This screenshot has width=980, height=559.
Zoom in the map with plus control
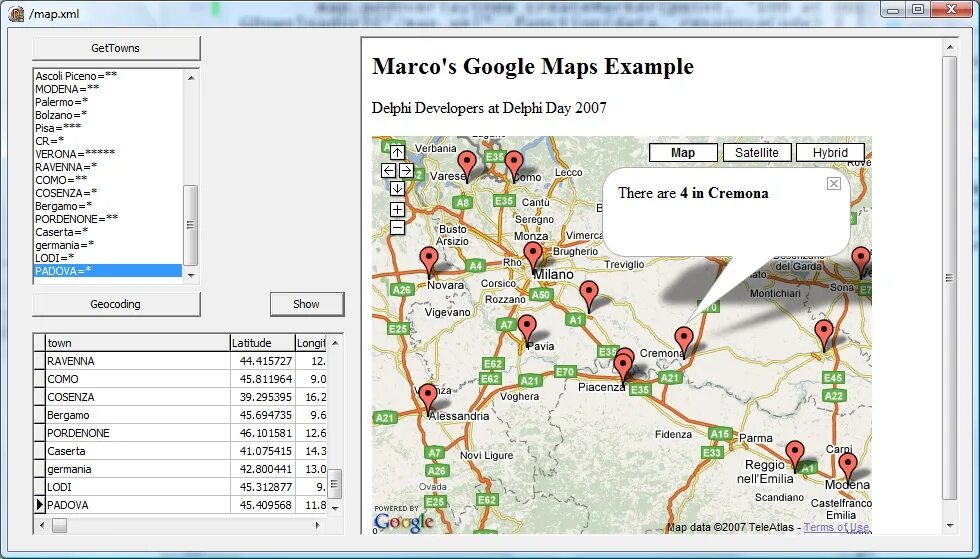coord(398,209)
